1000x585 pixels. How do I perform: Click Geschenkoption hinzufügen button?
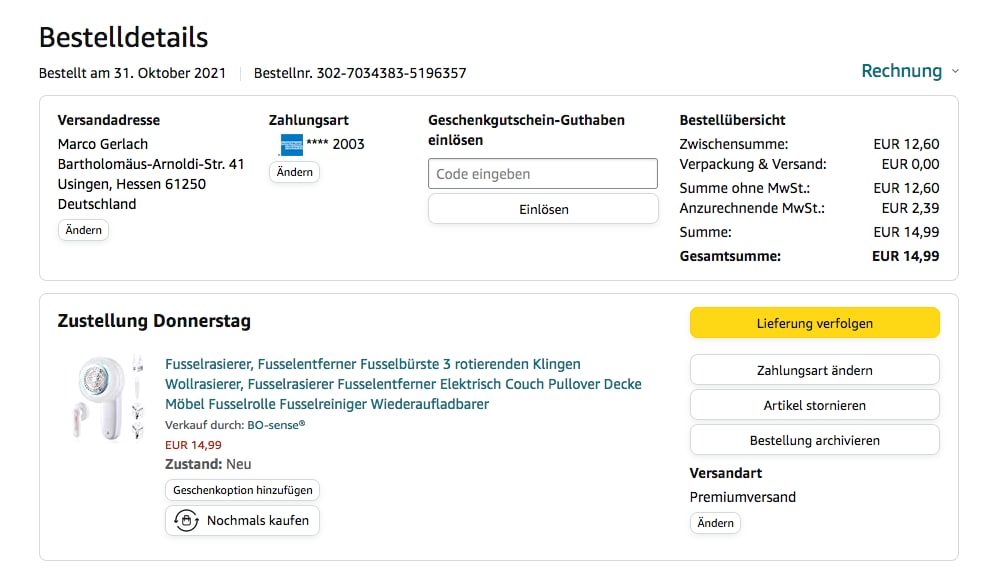click(x=242, y=490)
